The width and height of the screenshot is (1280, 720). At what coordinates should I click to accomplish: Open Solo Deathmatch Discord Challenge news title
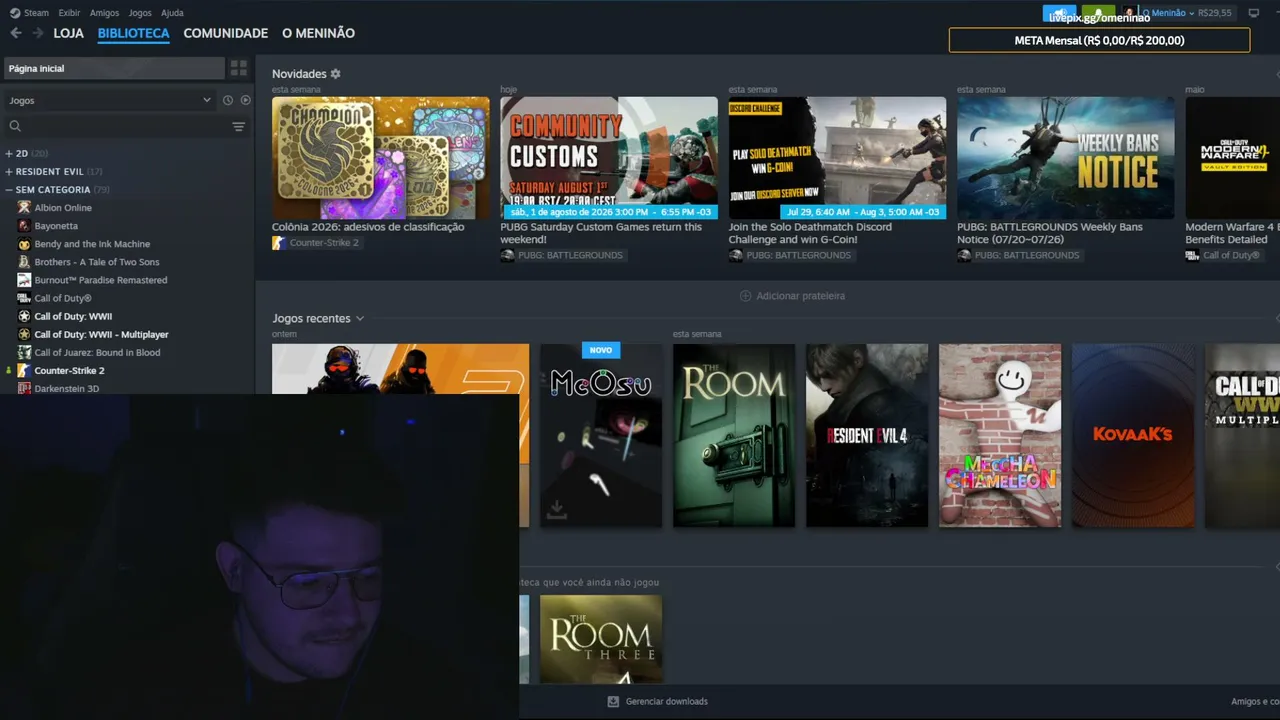coord(810,233)
